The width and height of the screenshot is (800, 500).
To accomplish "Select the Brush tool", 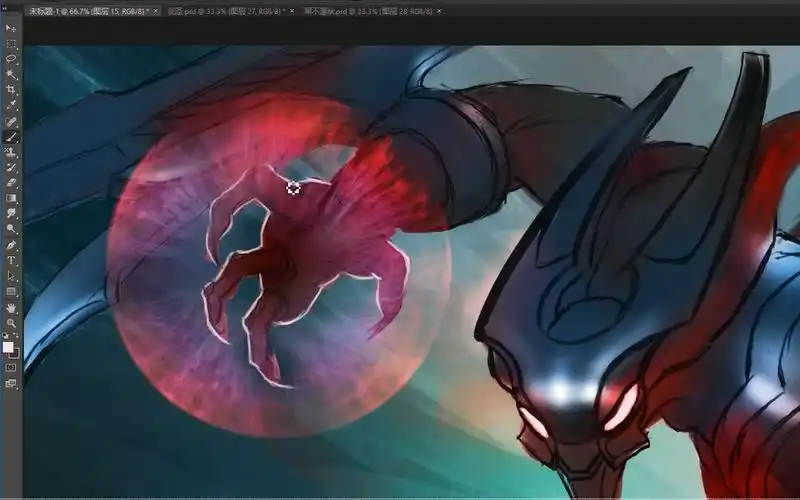I will (x=11, y=136).
